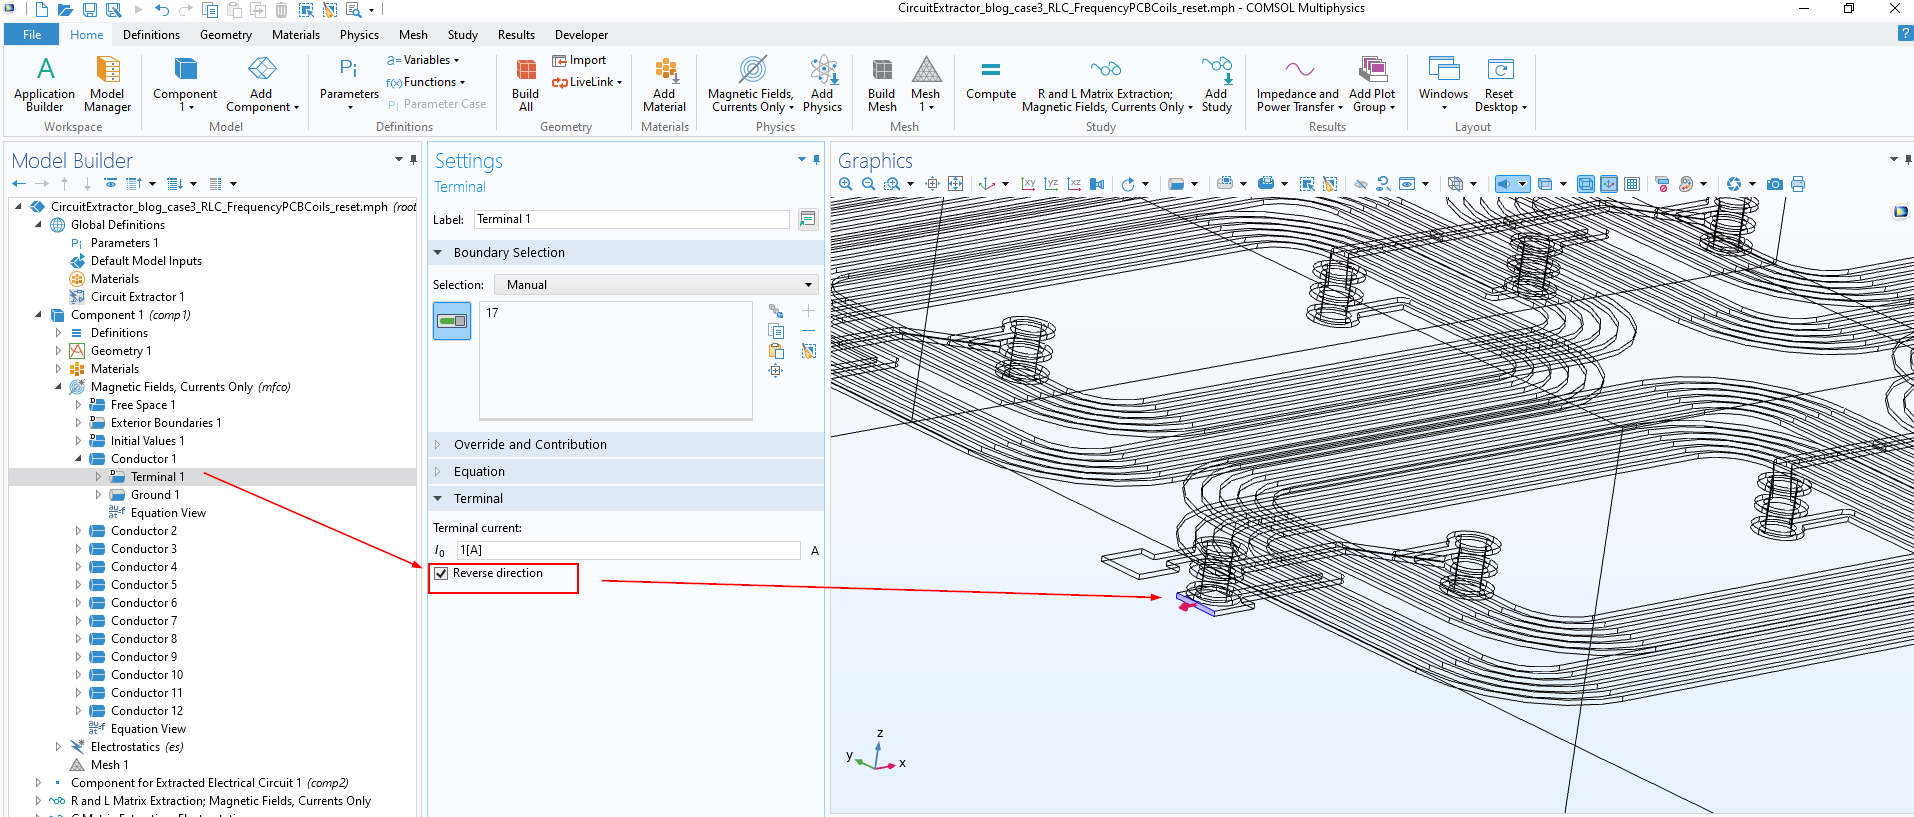Uncheck the Reverse direction checkbox

coord(441,574)
